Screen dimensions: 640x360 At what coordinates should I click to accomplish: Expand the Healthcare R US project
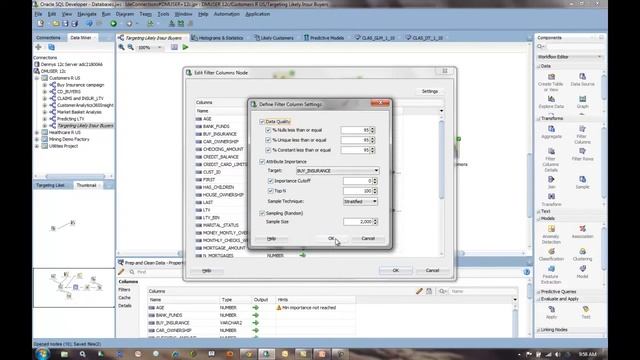click(37, 133)
